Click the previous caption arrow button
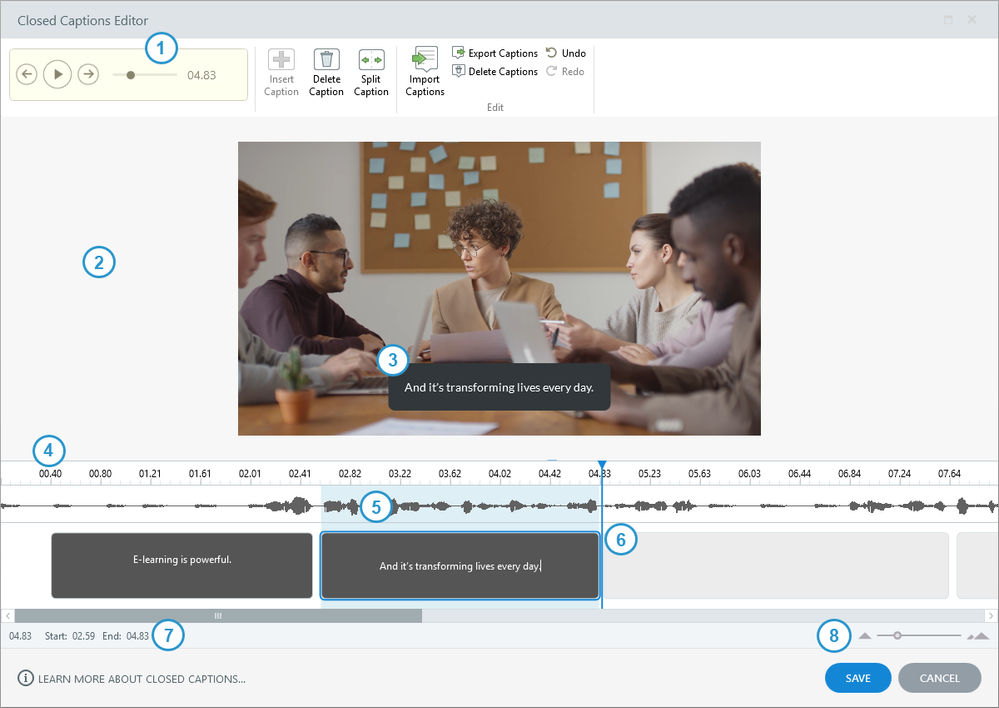 coord(27,74)
